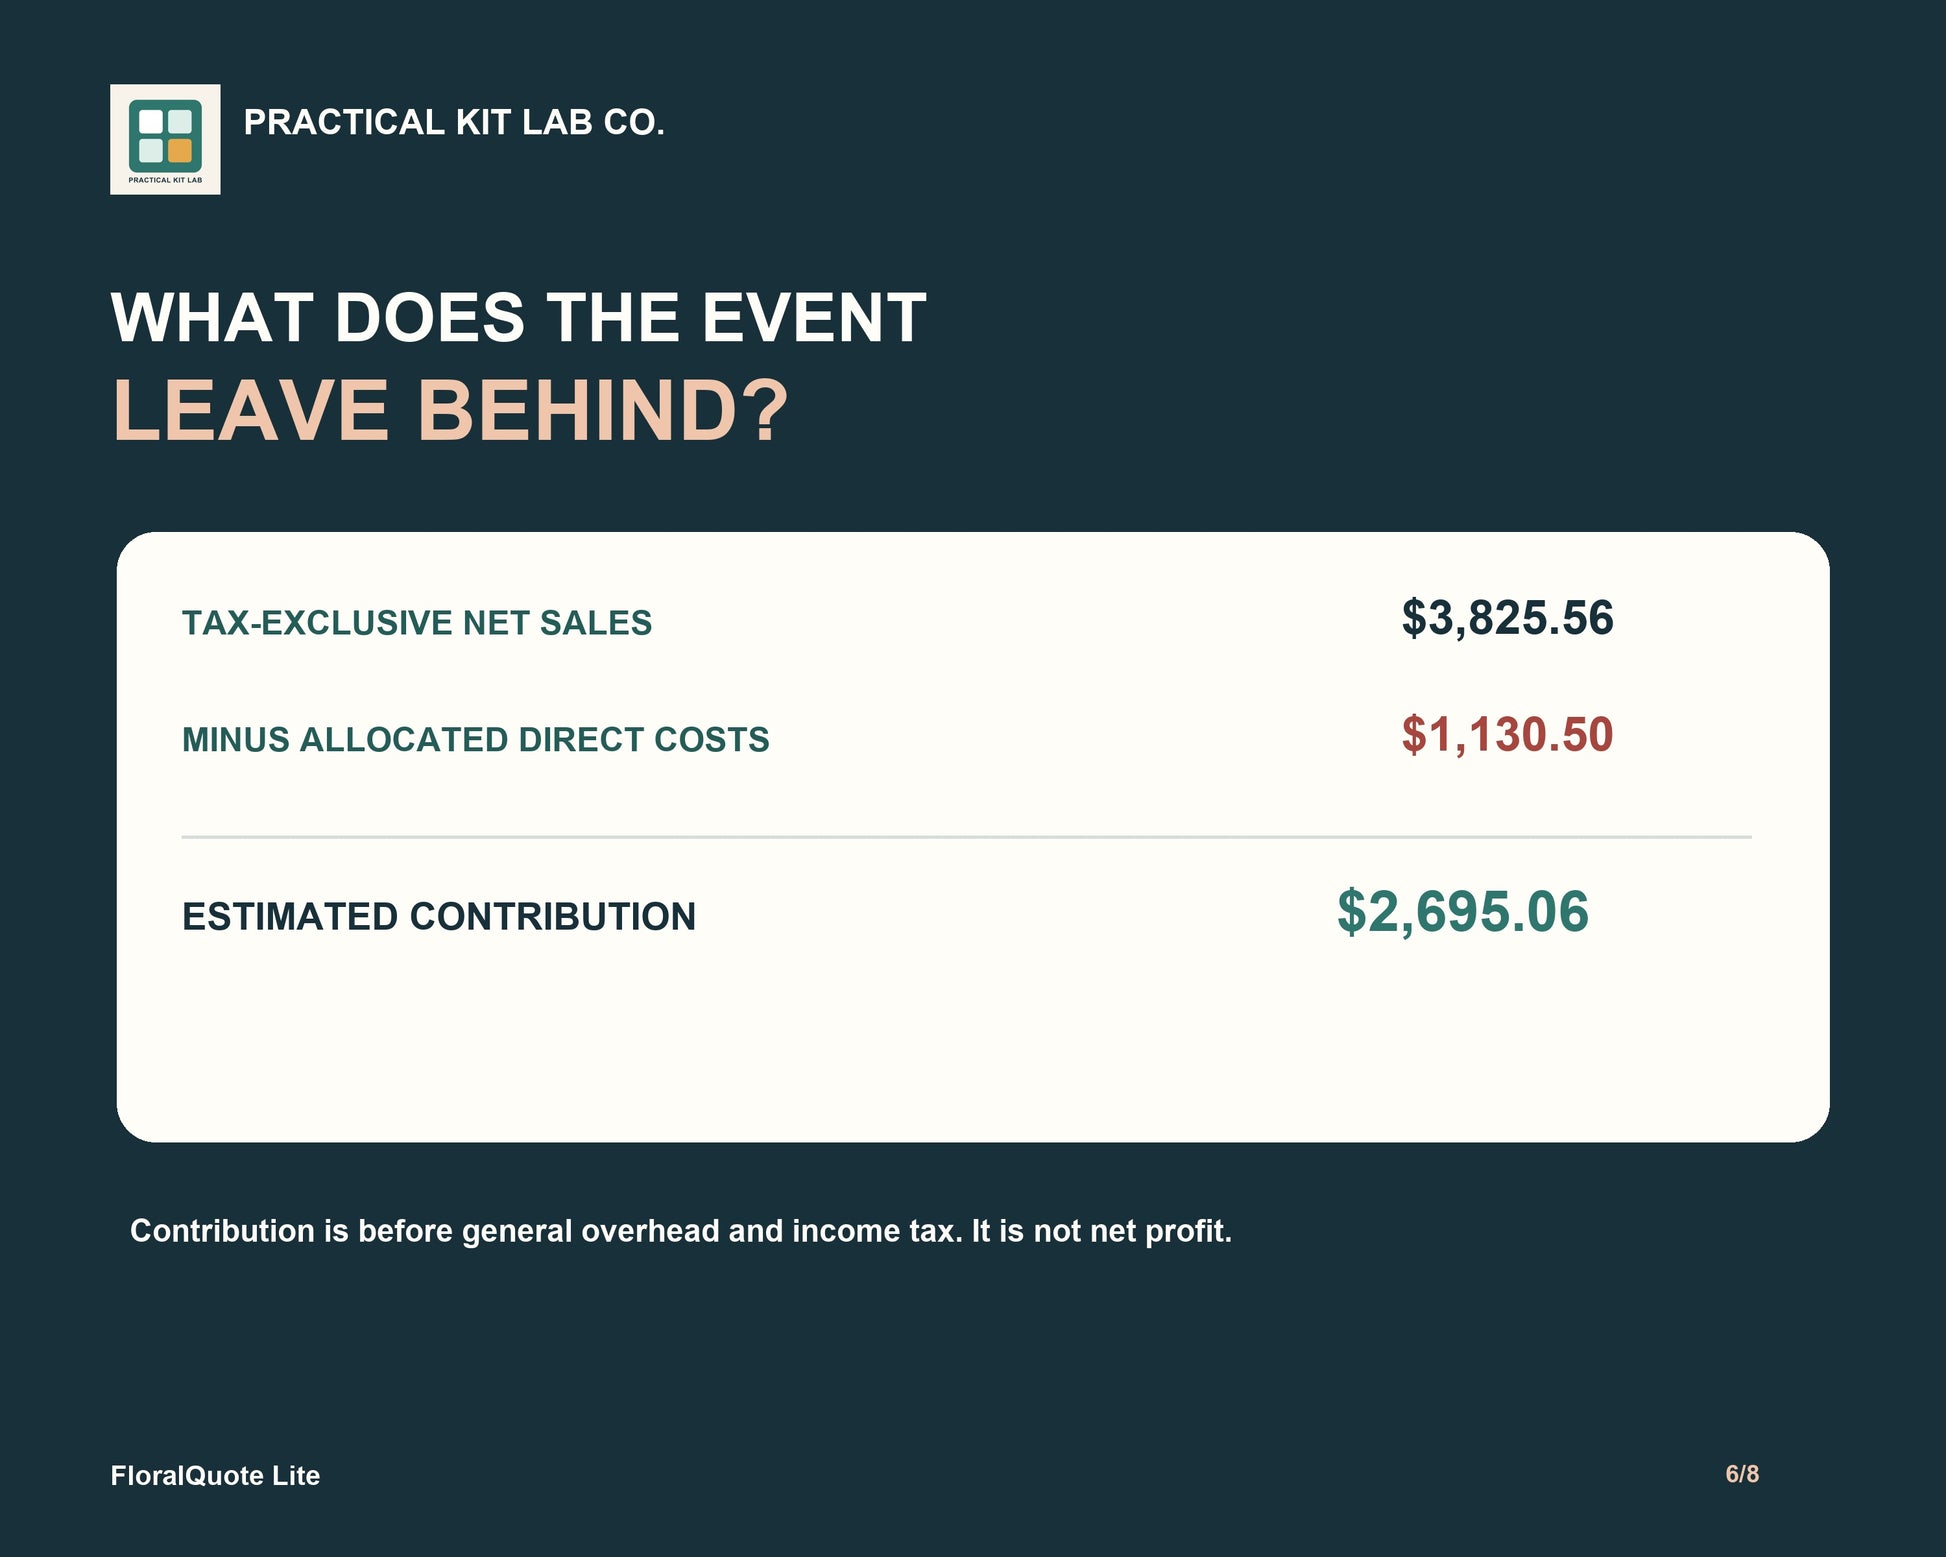Select the TAX-EXCLUSIVE NET SALES label
This screenshot has width=1946, height=1557.
pos(417,623)
